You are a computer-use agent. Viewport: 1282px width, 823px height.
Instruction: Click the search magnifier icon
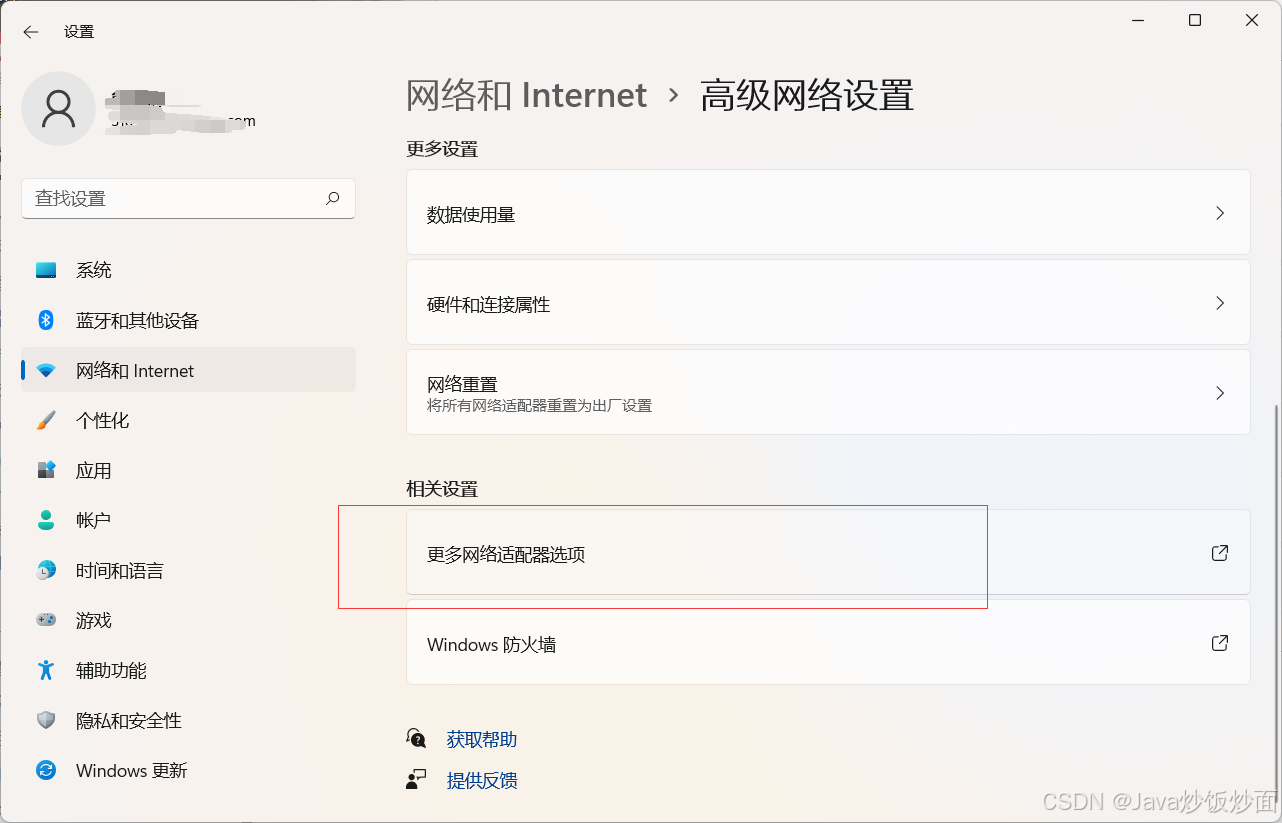(x=333, y=198)
